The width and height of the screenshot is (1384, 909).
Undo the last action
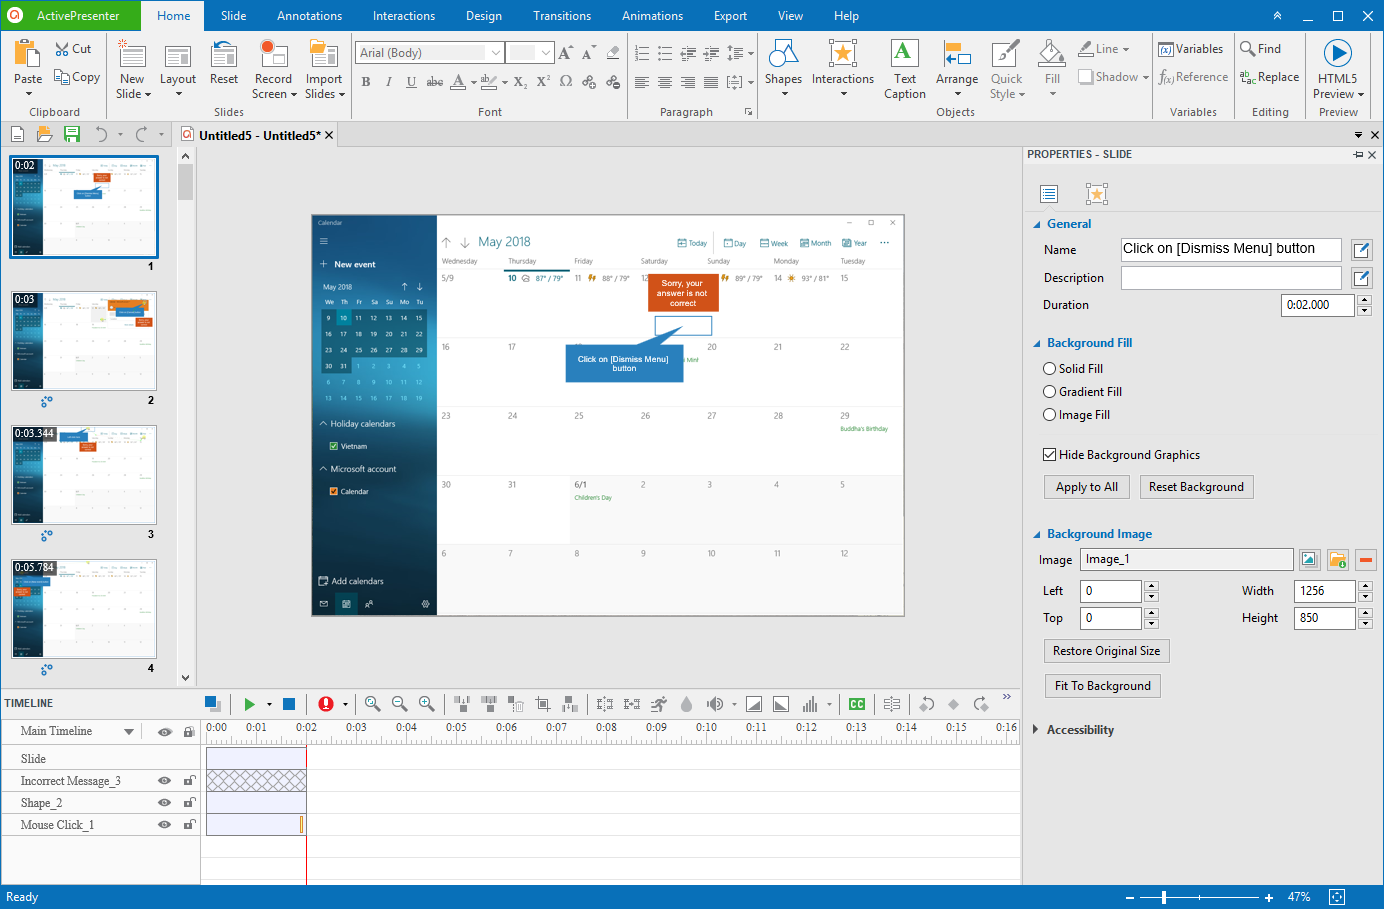[x=101, y=134]
